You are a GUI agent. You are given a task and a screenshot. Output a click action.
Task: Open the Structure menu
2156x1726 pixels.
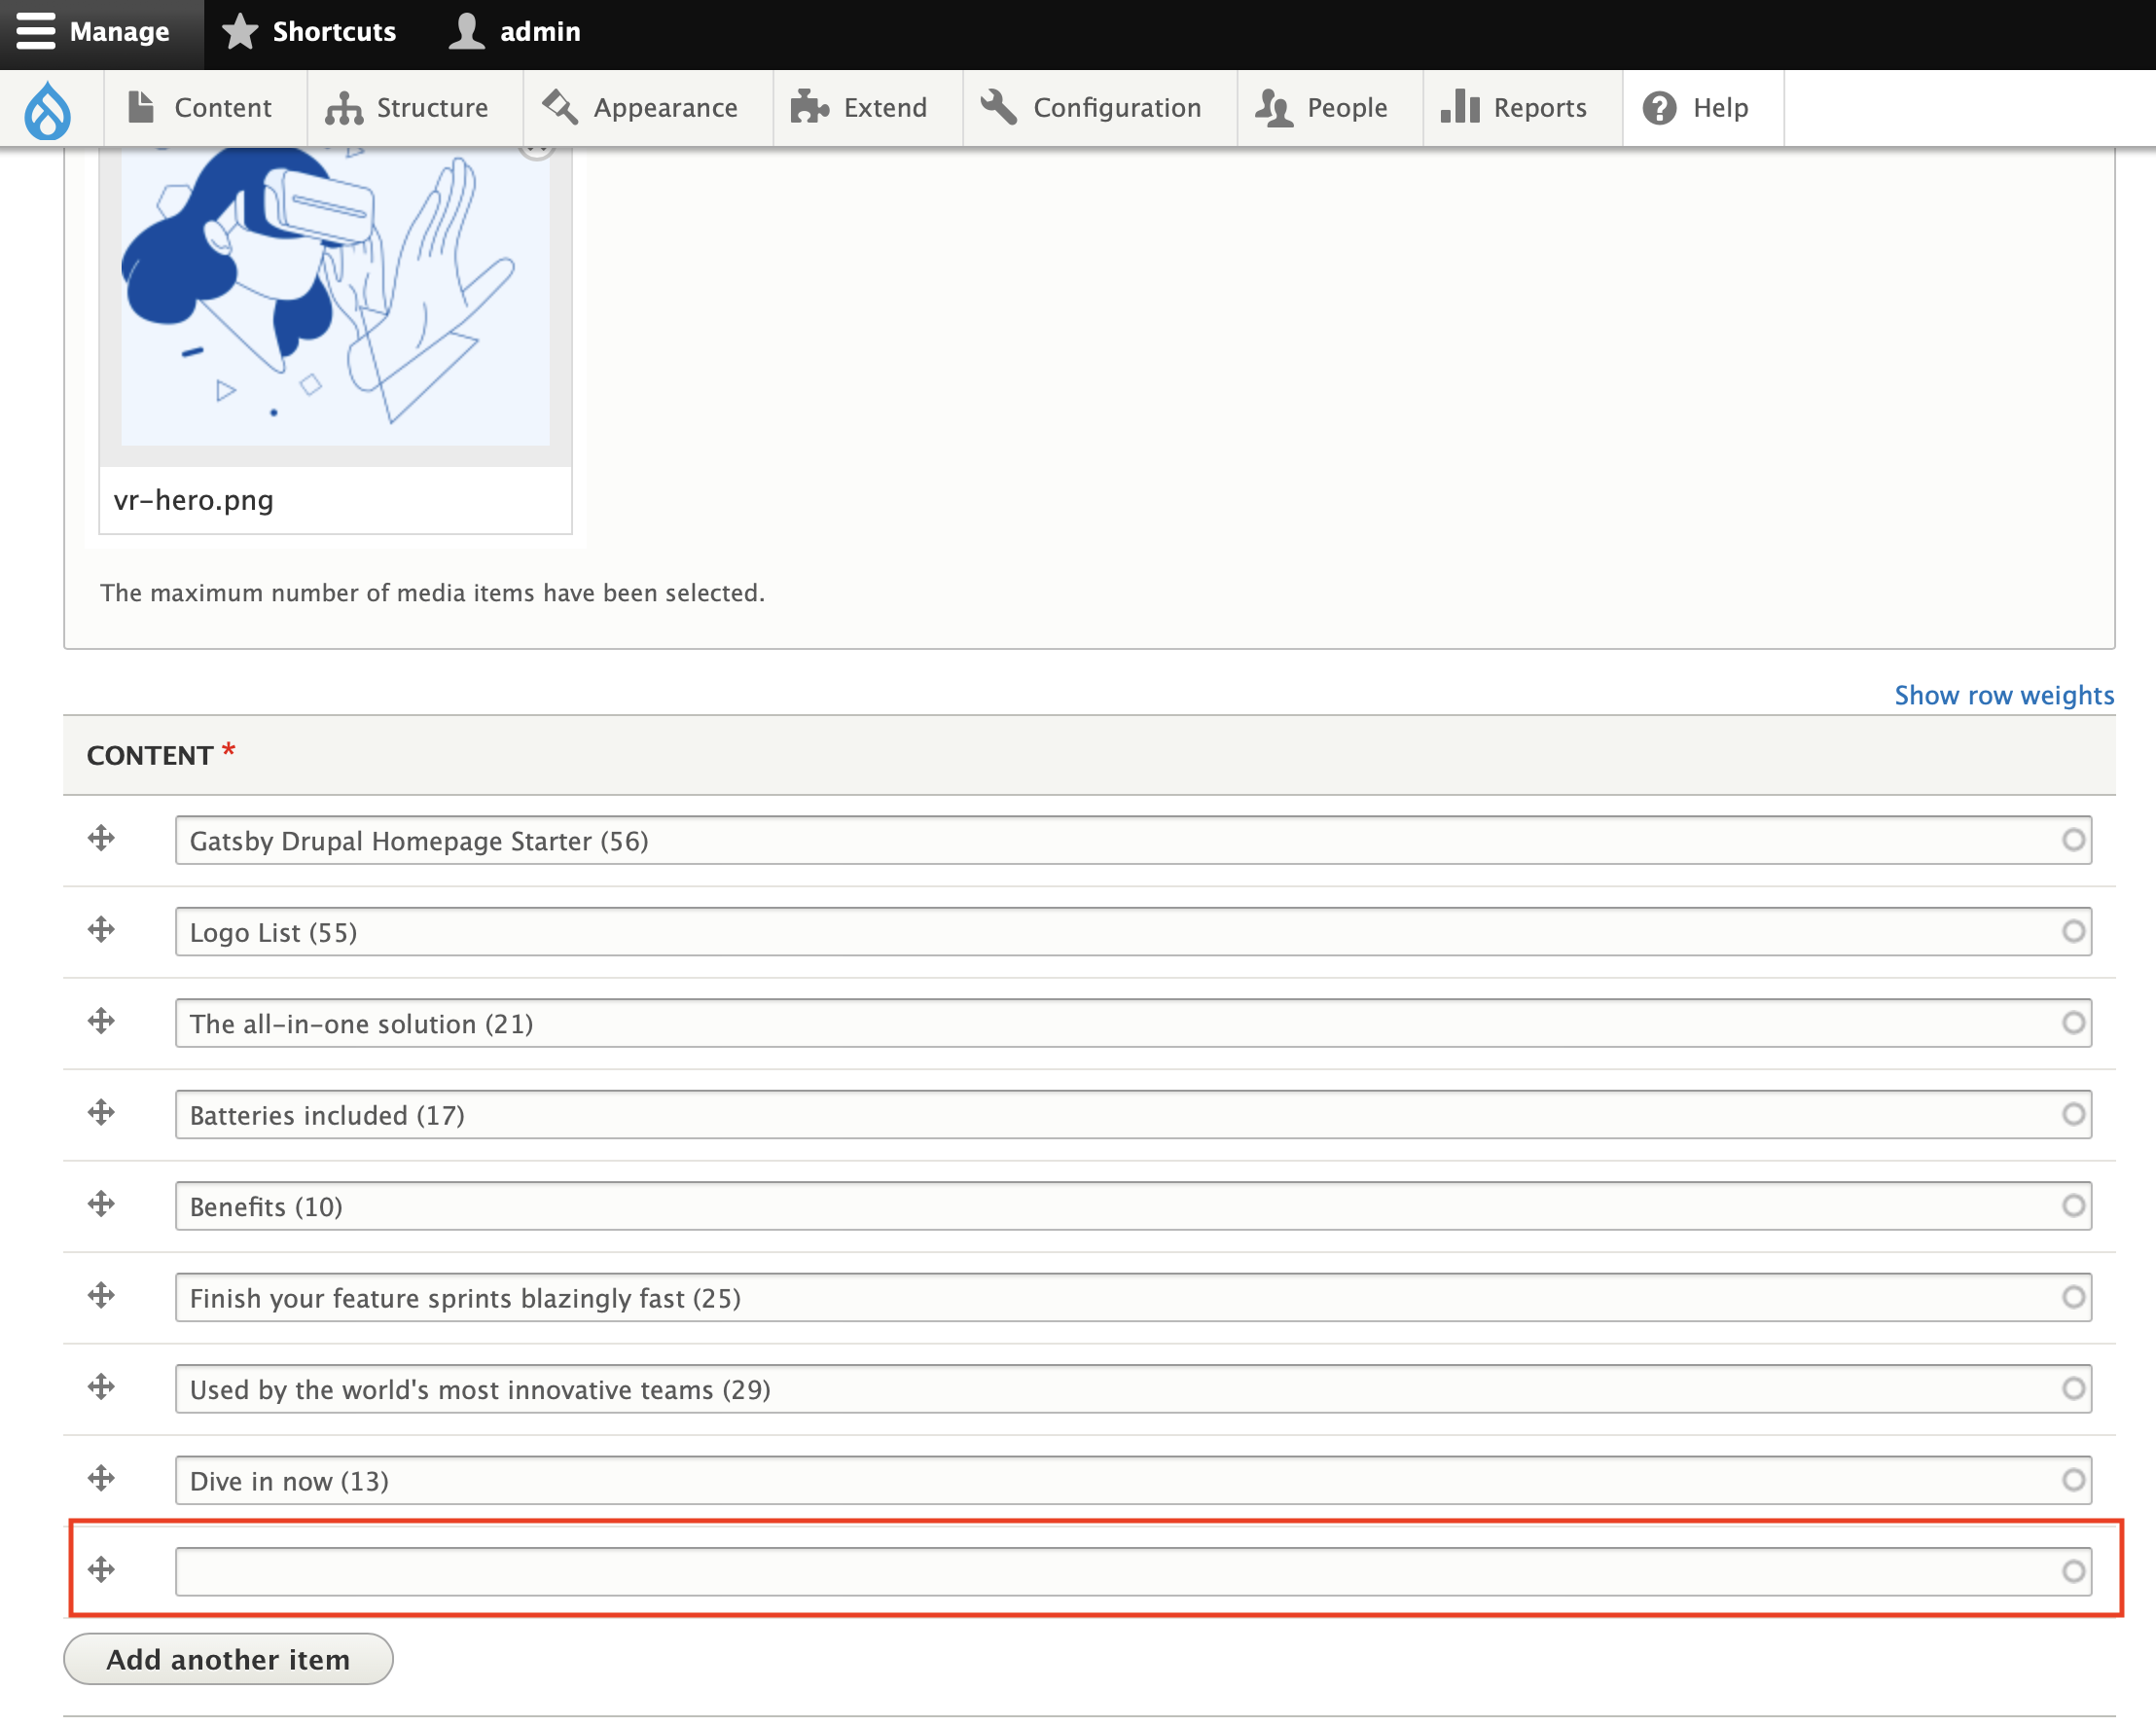[x=408, y=108]
